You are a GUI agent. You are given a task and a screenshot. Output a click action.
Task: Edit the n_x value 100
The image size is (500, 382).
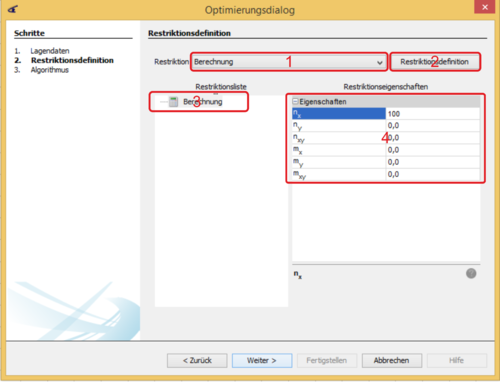433,114
